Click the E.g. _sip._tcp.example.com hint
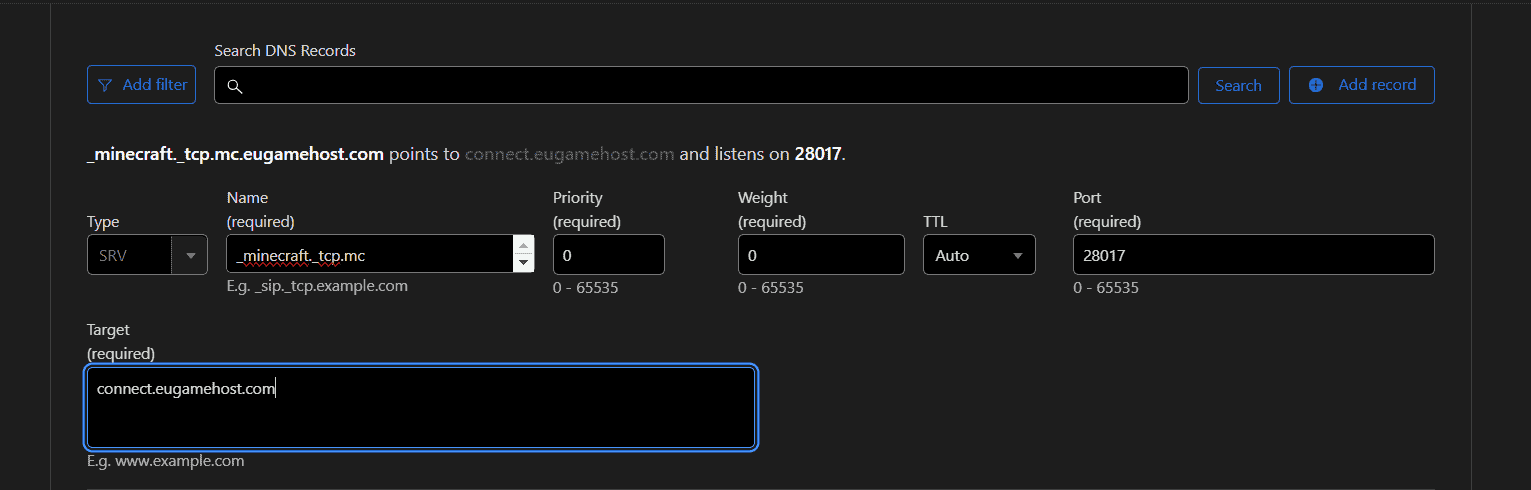 click(317, 286)
